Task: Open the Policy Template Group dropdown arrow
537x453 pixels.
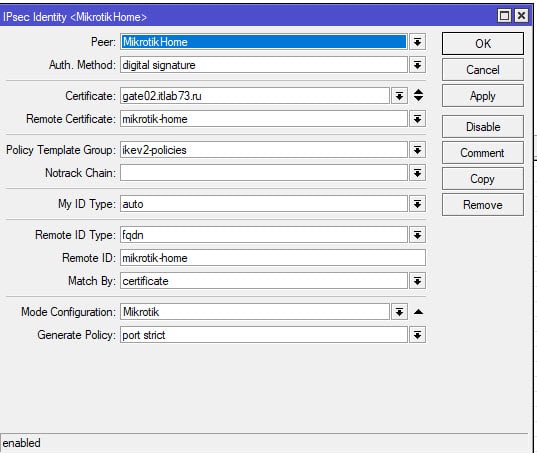Action: 417,150
